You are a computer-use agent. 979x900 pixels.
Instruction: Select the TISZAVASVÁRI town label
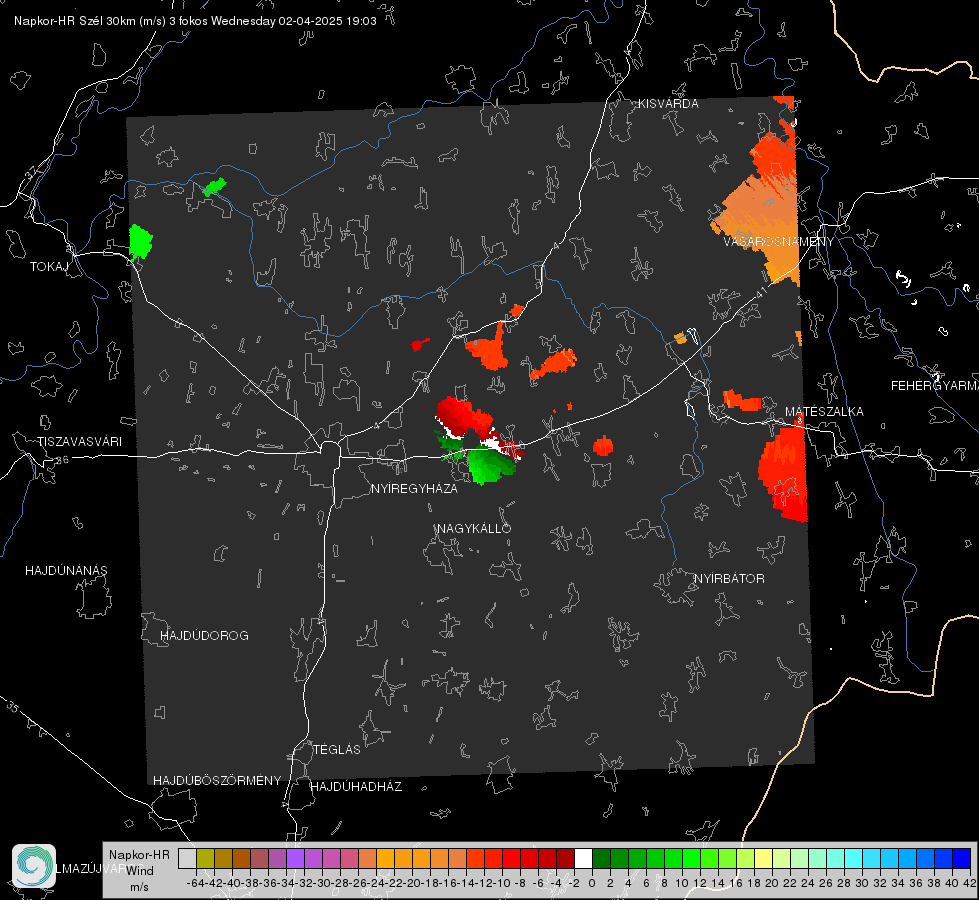(x=79, y=442)
